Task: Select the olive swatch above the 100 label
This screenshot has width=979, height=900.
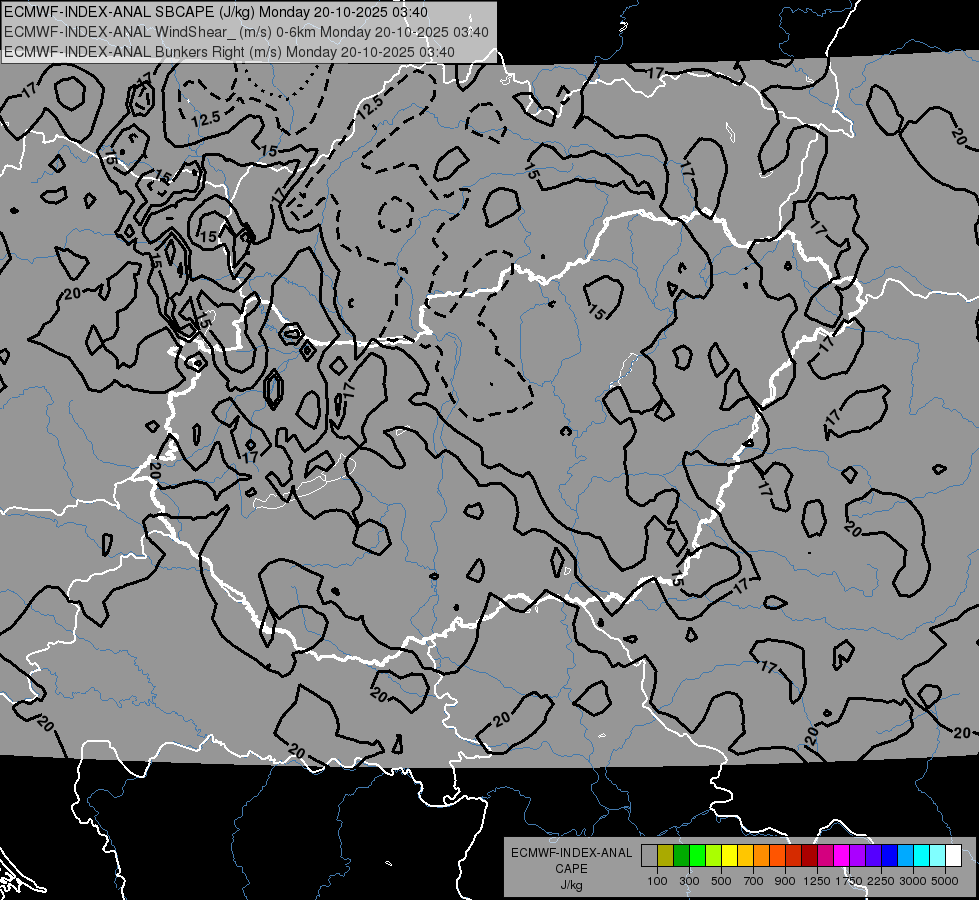Action: 666,856
